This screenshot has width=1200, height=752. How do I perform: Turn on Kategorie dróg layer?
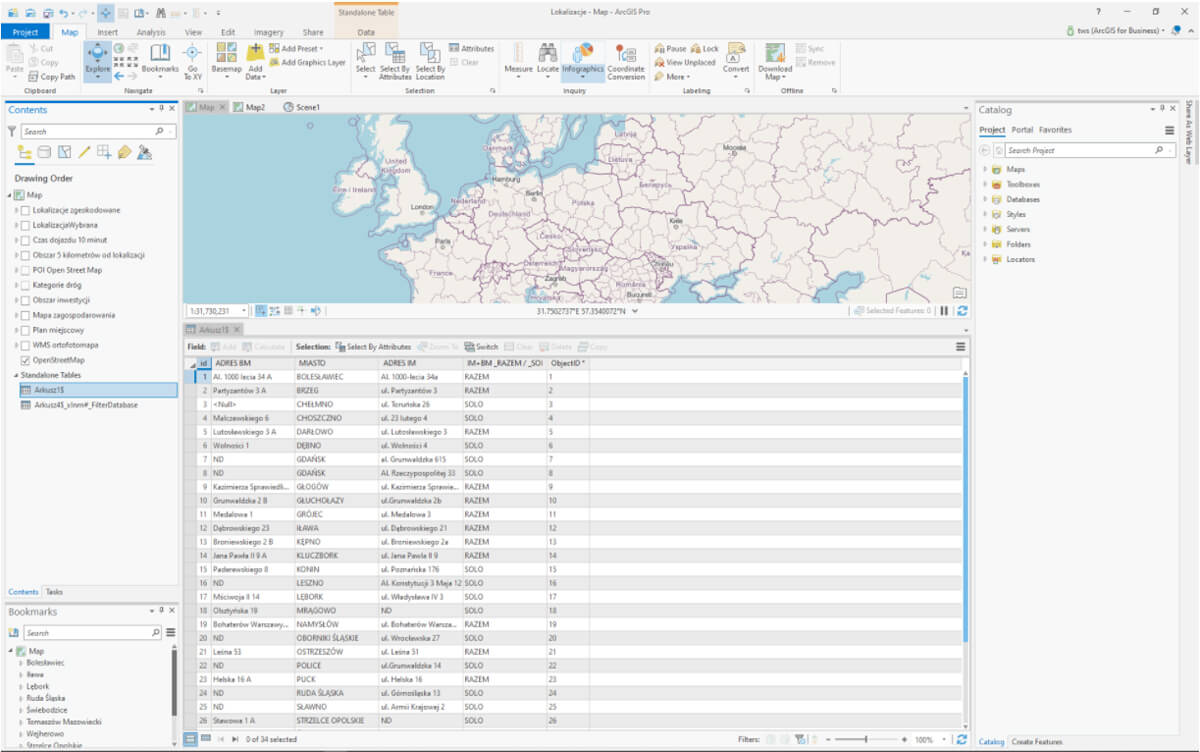pos(25,285)
